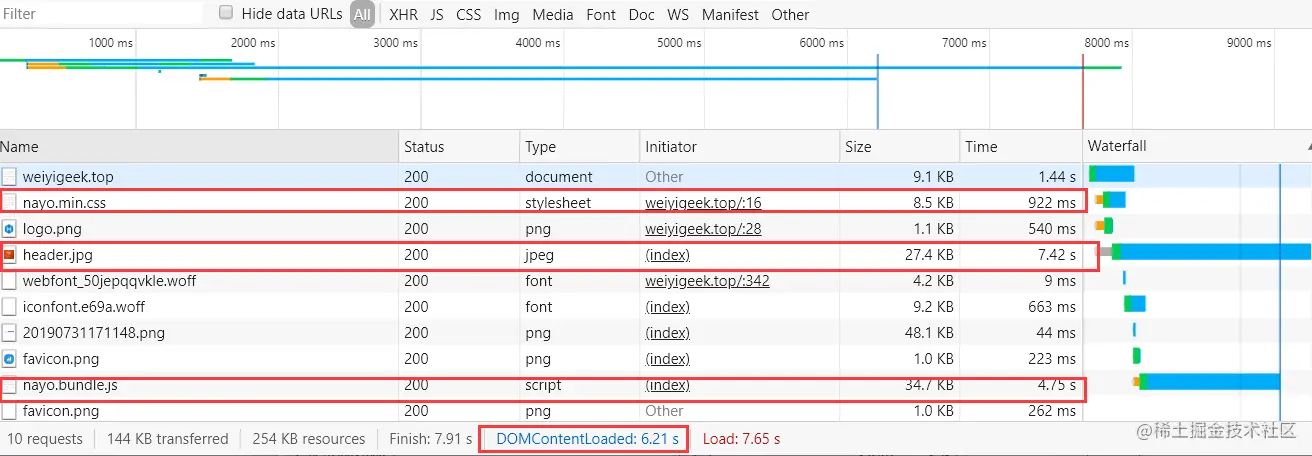Sort by the Type column header
This screenshot has height=456, width=1312.
point(580,146)
